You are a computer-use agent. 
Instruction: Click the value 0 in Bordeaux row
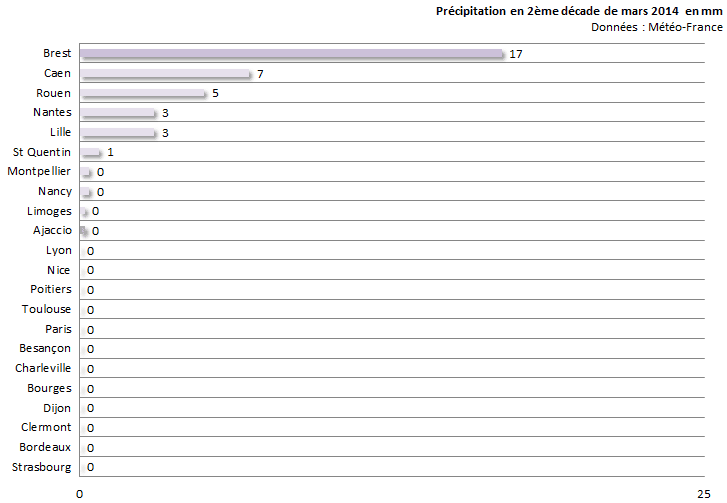pyautogui.click(x=90, y=447)
